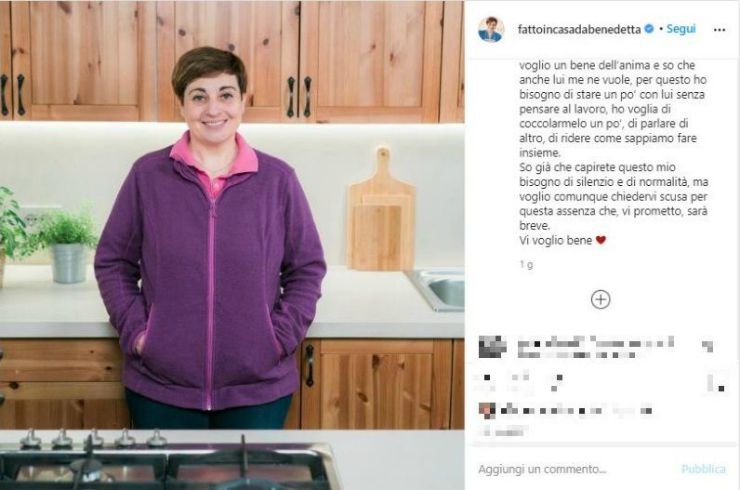Screen dimensions: 740x490
Task: Like the first pixelated comment
Action: (x=707, y=347)
